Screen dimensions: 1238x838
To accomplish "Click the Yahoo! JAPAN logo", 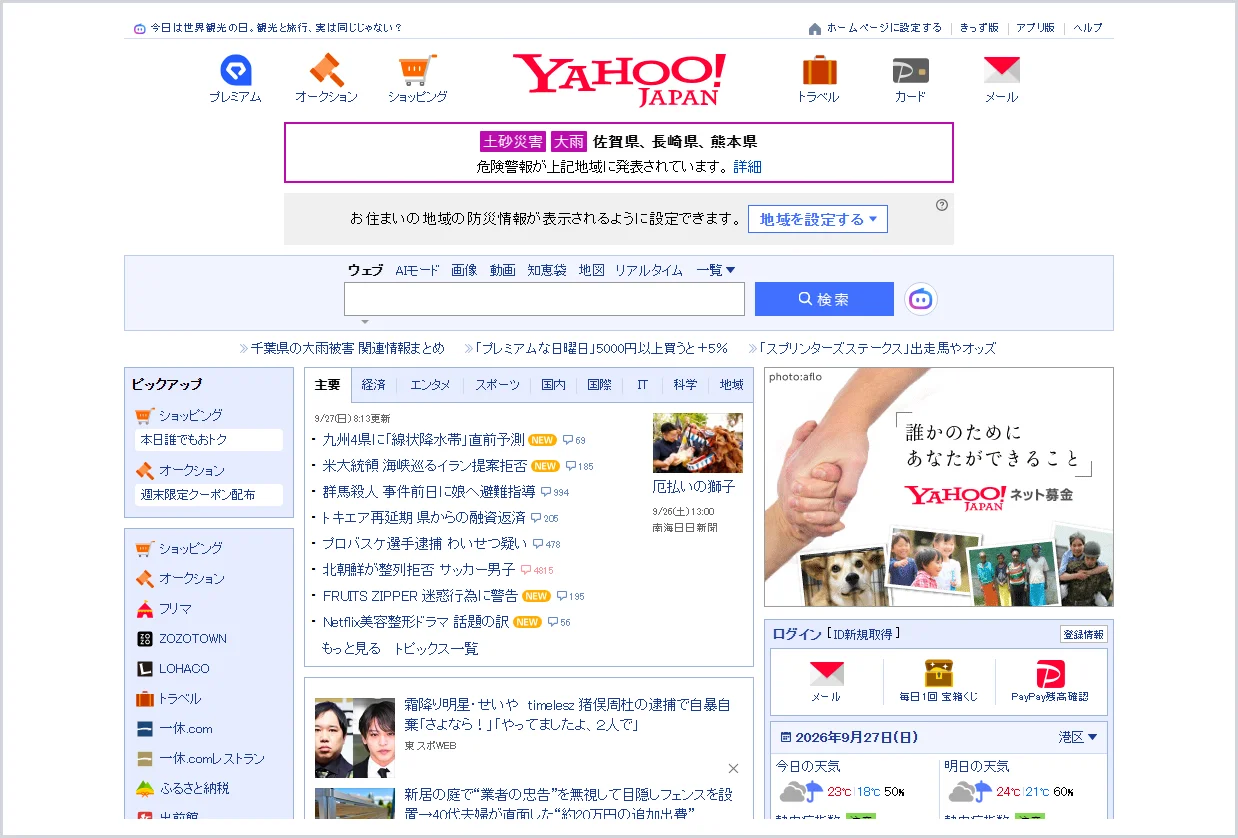I will (619, 80).
